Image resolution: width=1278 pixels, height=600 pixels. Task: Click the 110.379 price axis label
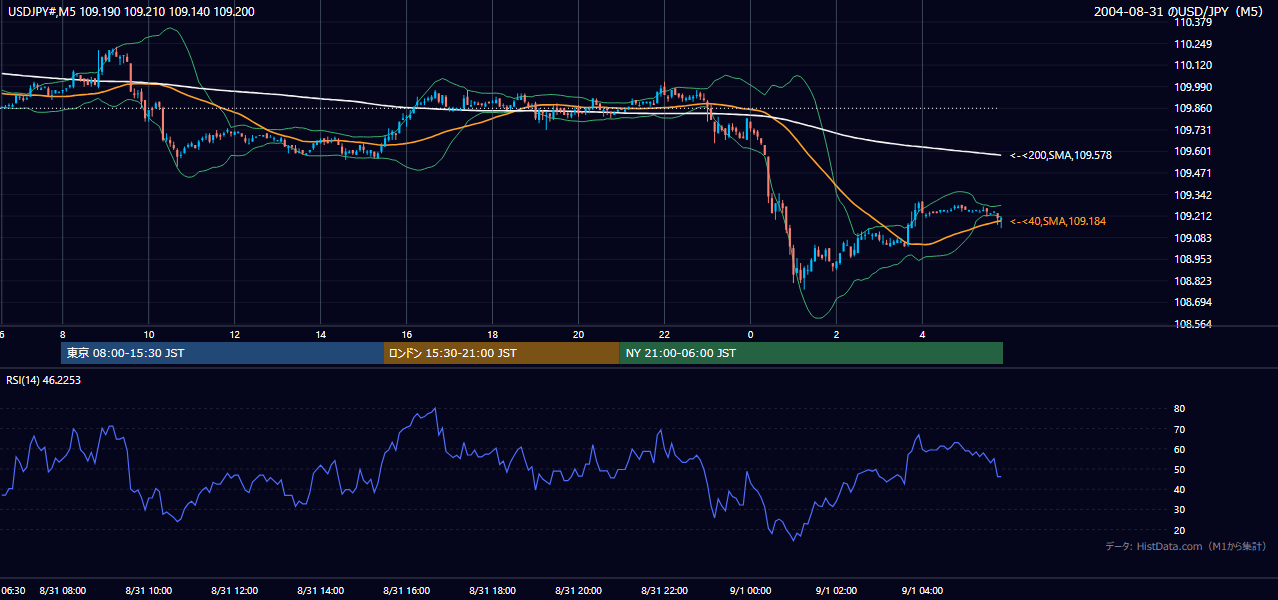[1192, 23]
